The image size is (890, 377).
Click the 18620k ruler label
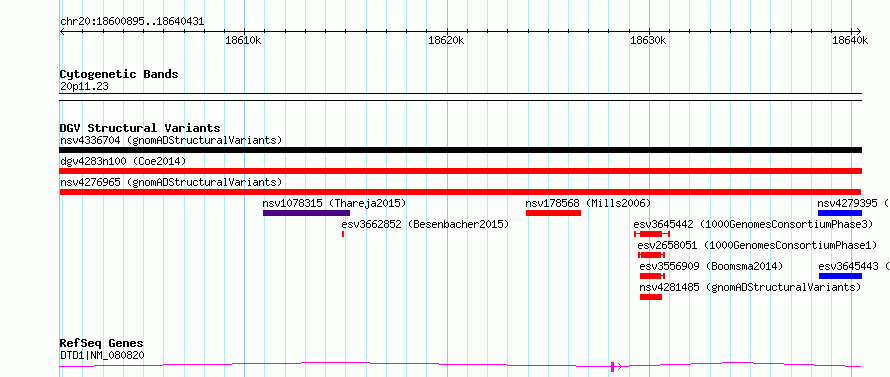coord(446,41)
